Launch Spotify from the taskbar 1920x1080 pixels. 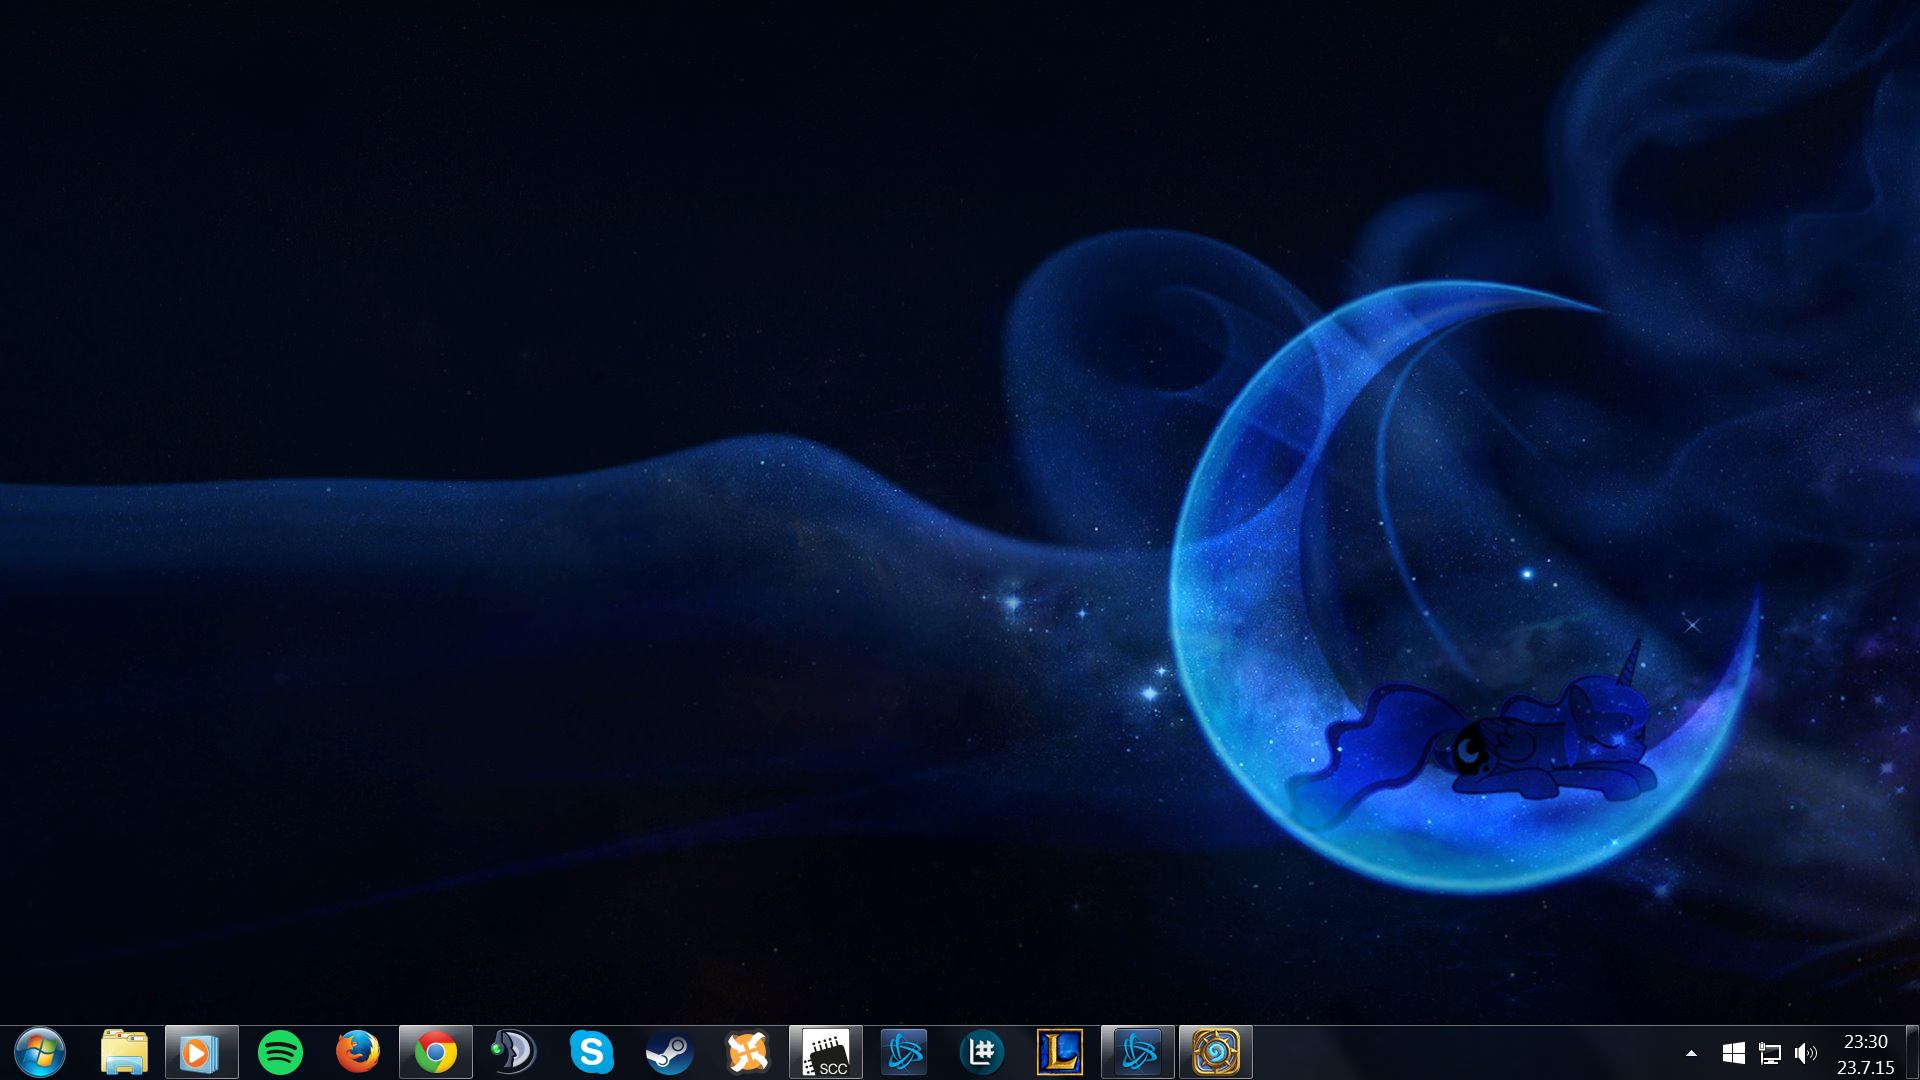280,1052
